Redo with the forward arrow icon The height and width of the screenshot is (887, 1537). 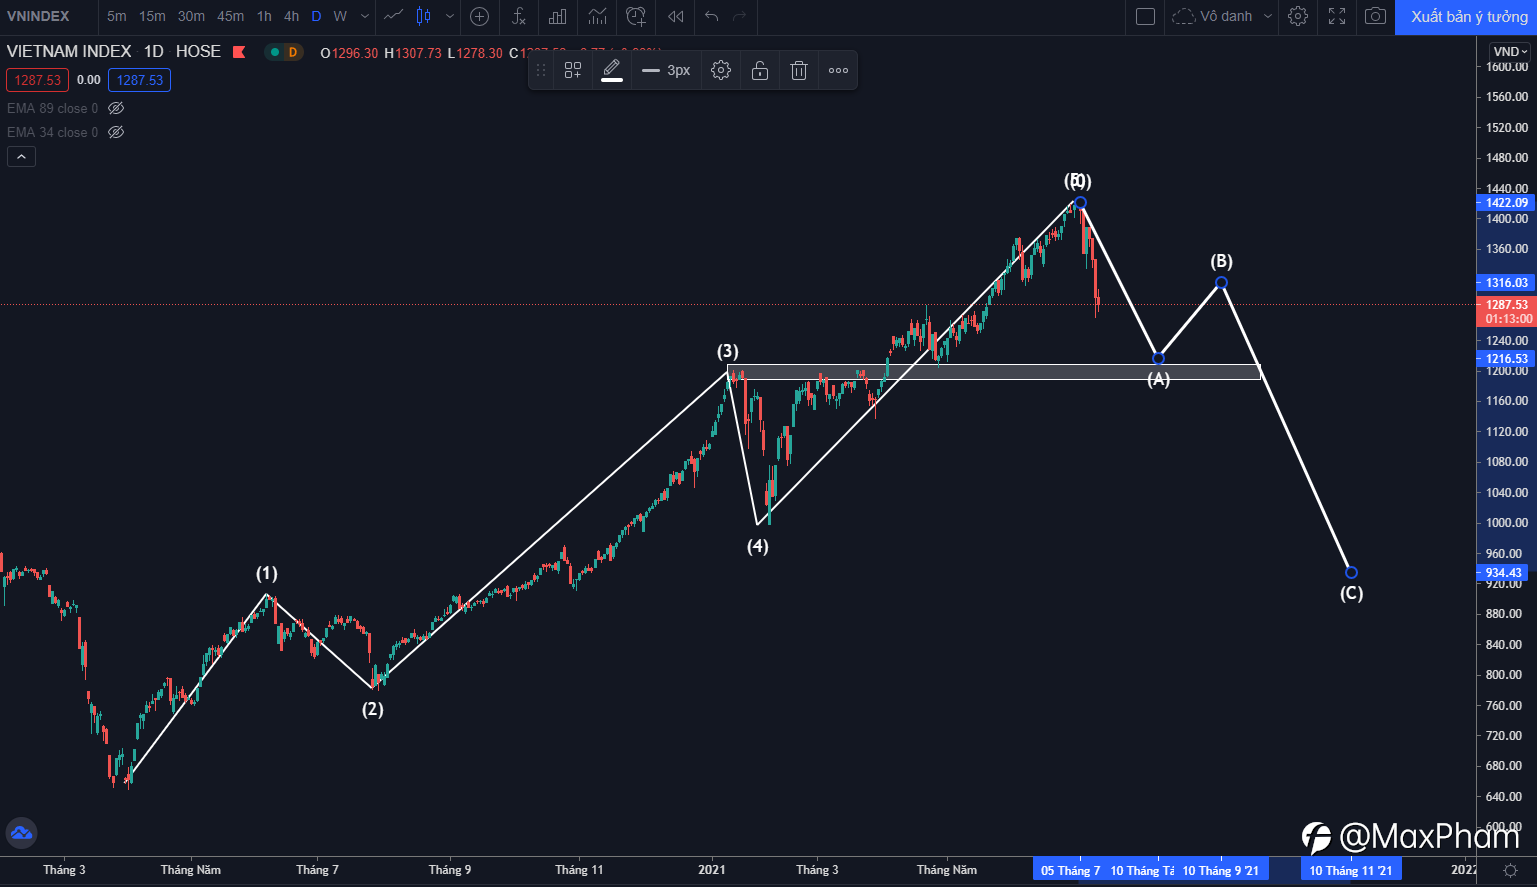740,16
